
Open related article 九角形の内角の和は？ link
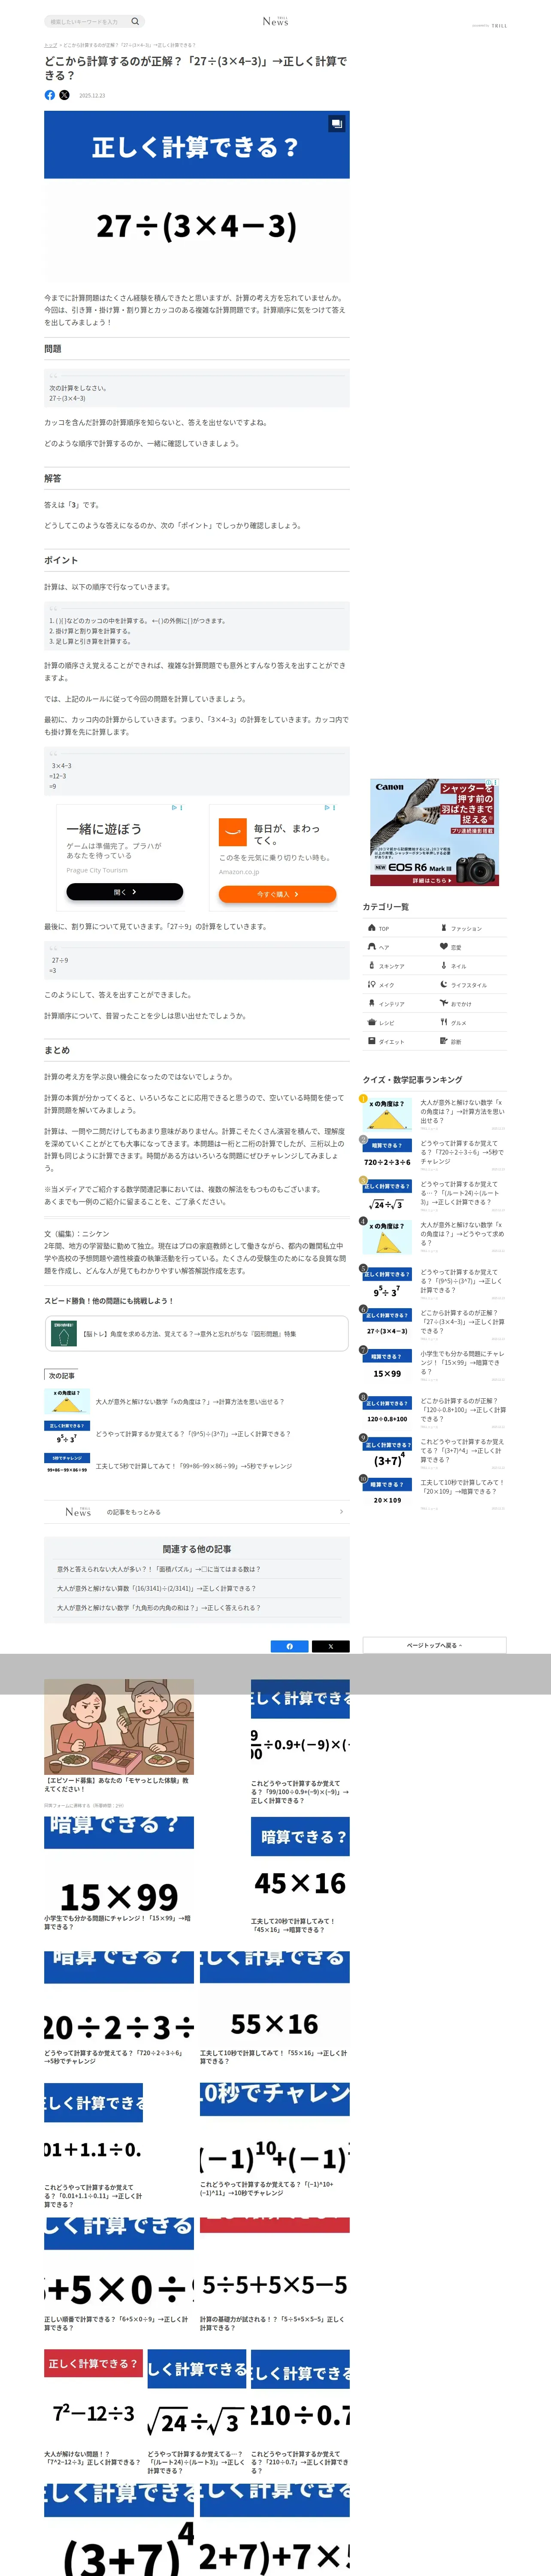click(159, 1608)
